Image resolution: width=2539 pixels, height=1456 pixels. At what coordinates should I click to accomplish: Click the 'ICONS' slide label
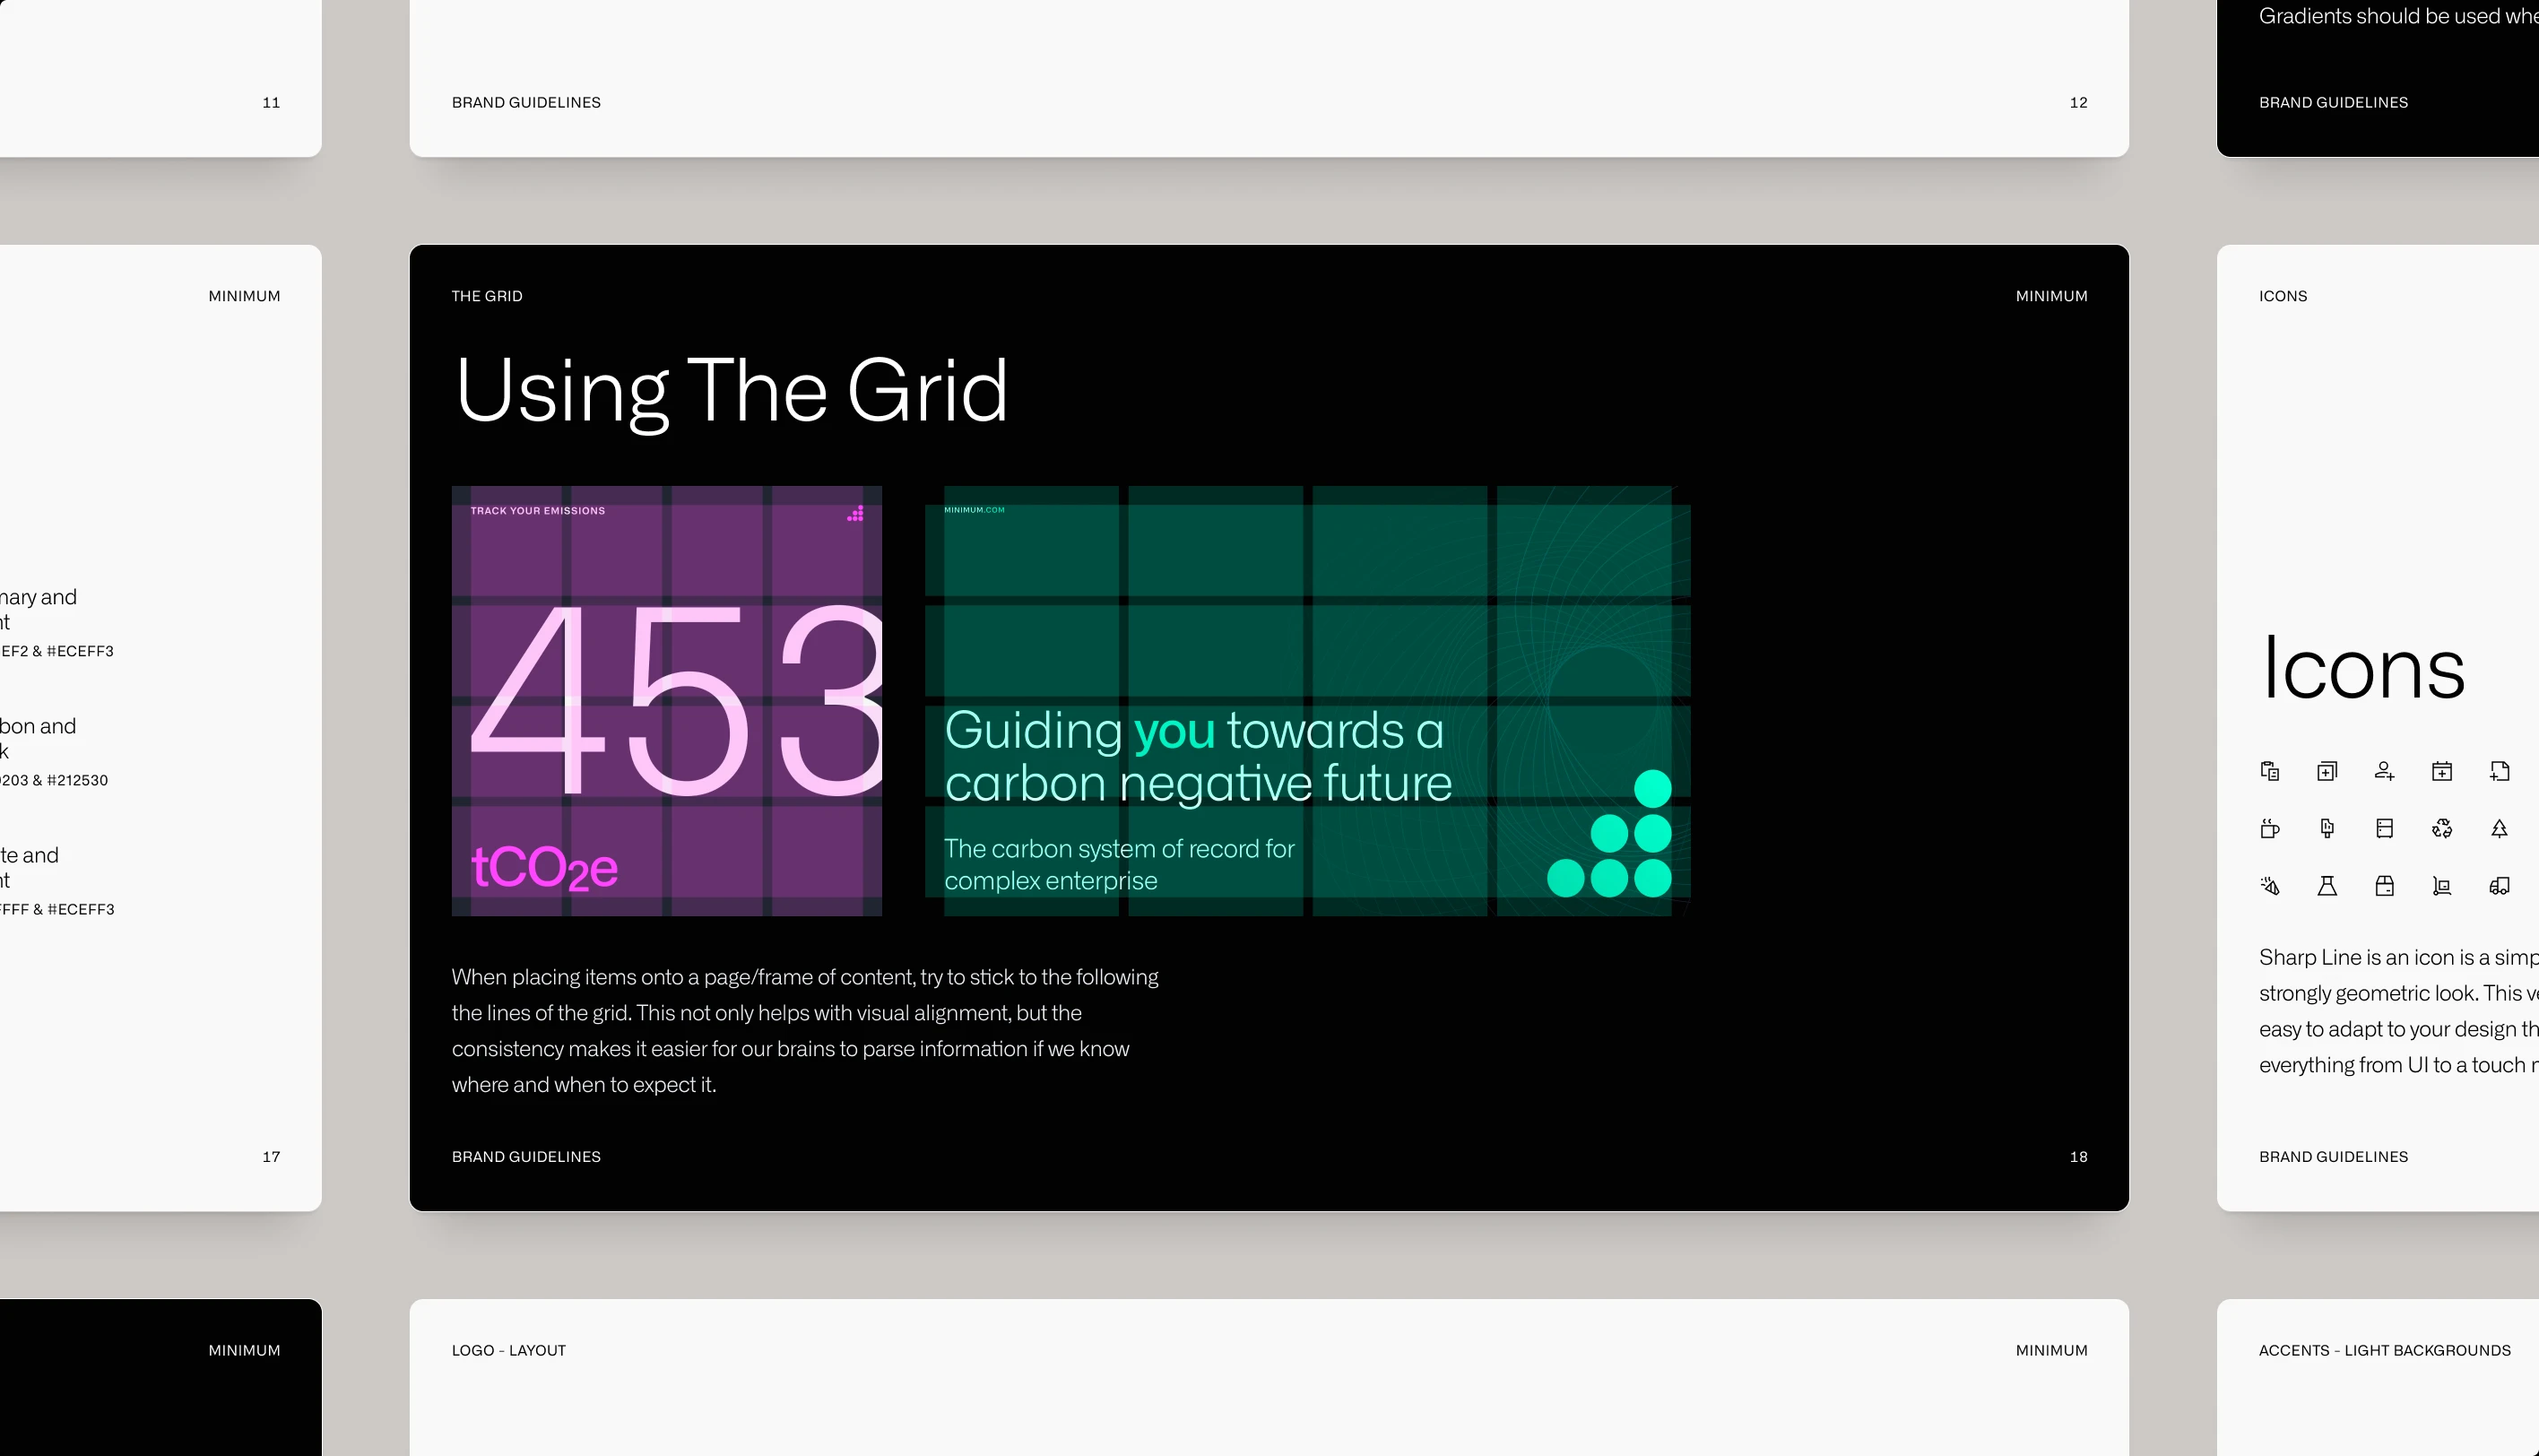[x=2283, y=296]
